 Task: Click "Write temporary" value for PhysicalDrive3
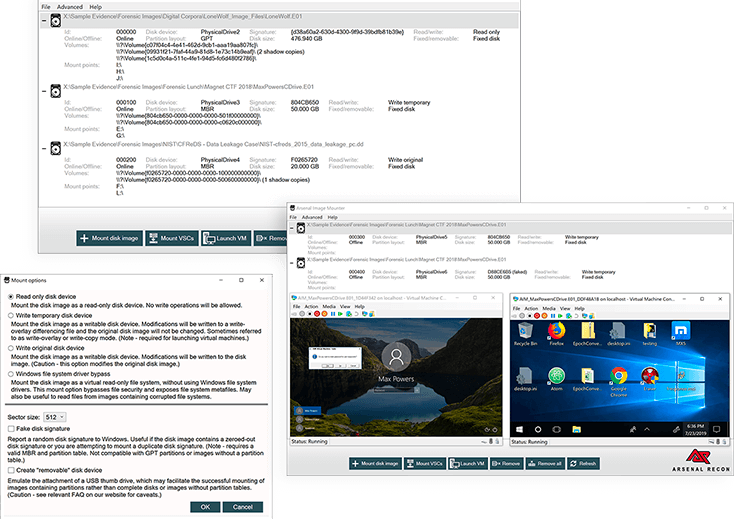click(409, 102)
